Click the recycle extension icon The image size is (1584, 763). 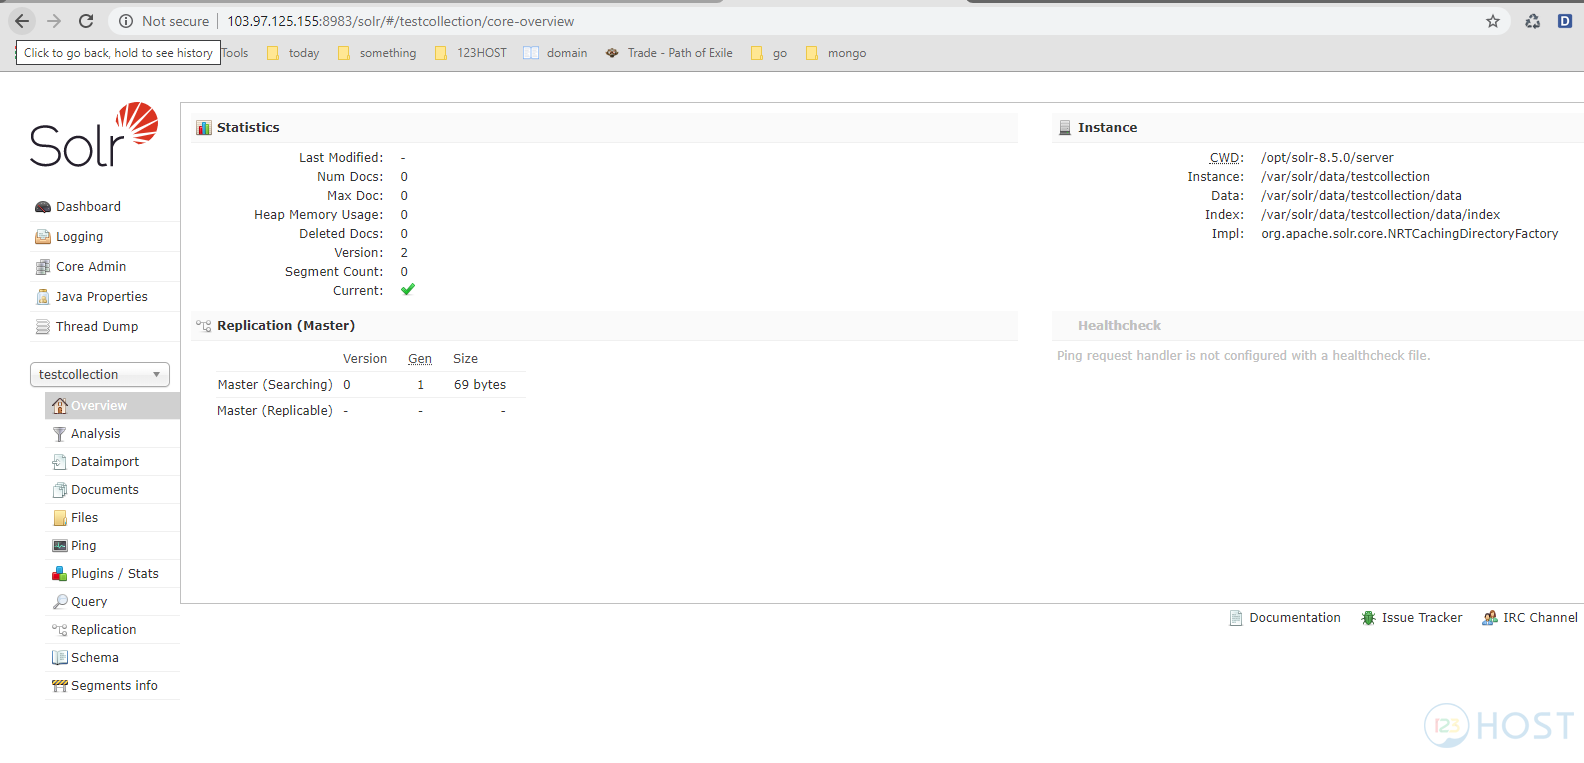pos(1532,21)
